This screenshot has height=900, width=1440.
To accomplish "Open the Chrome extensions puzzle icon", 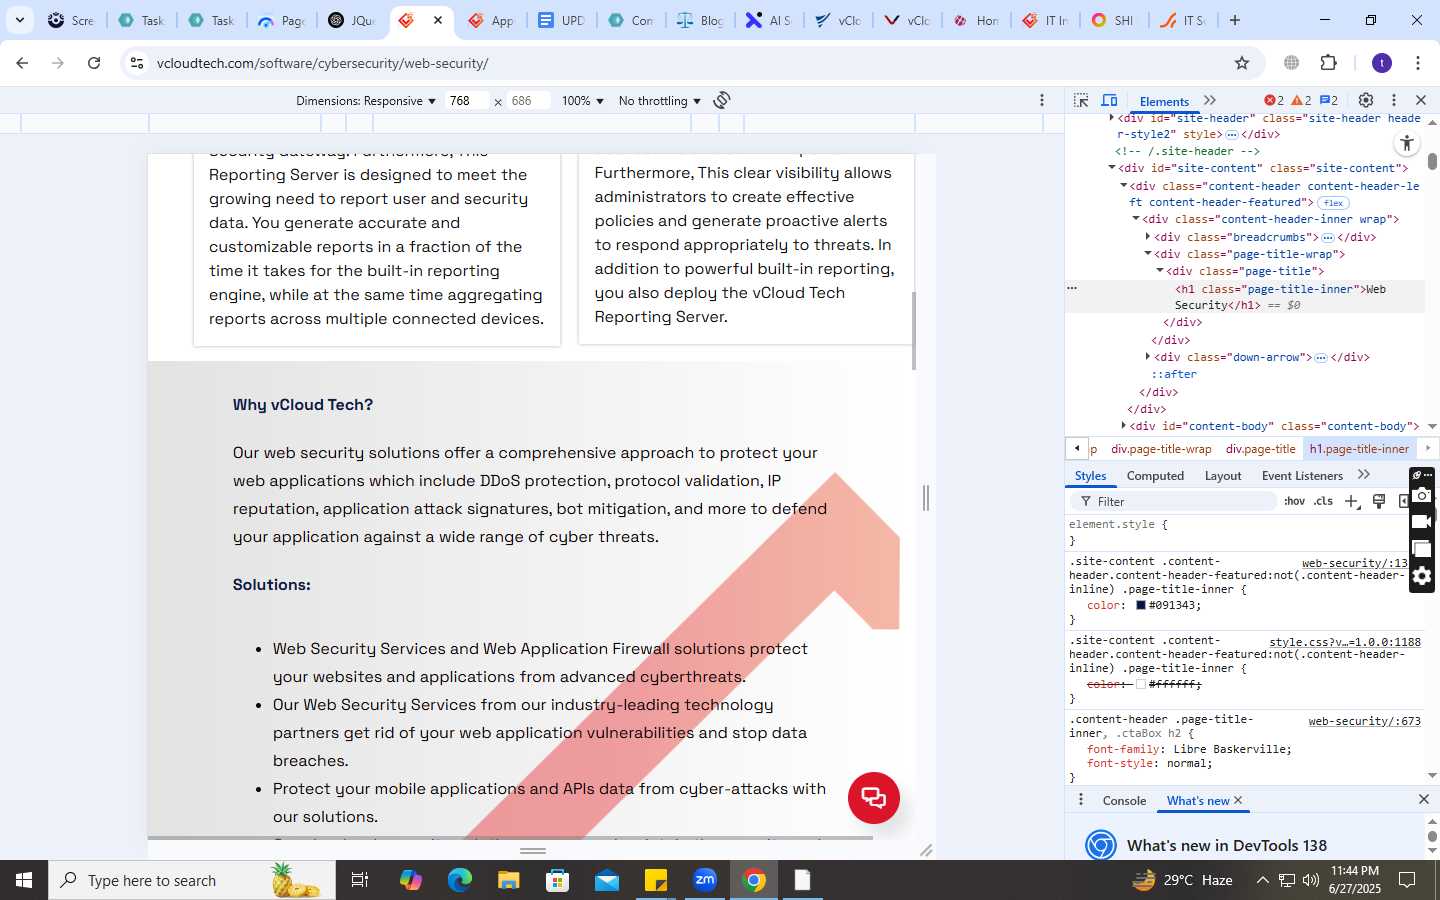I will pos(1329,63).
